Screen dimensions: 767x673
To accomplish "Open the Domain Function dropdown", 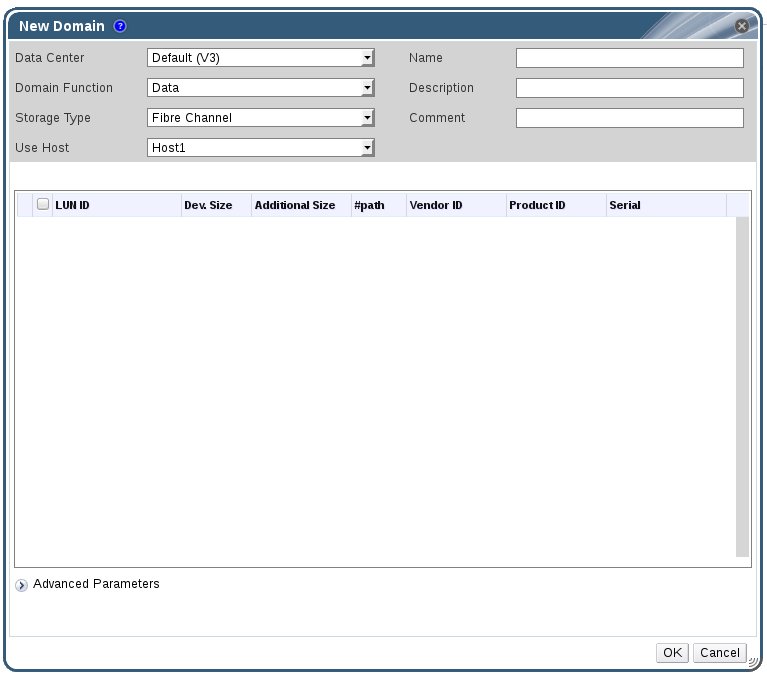I will 260,88.
